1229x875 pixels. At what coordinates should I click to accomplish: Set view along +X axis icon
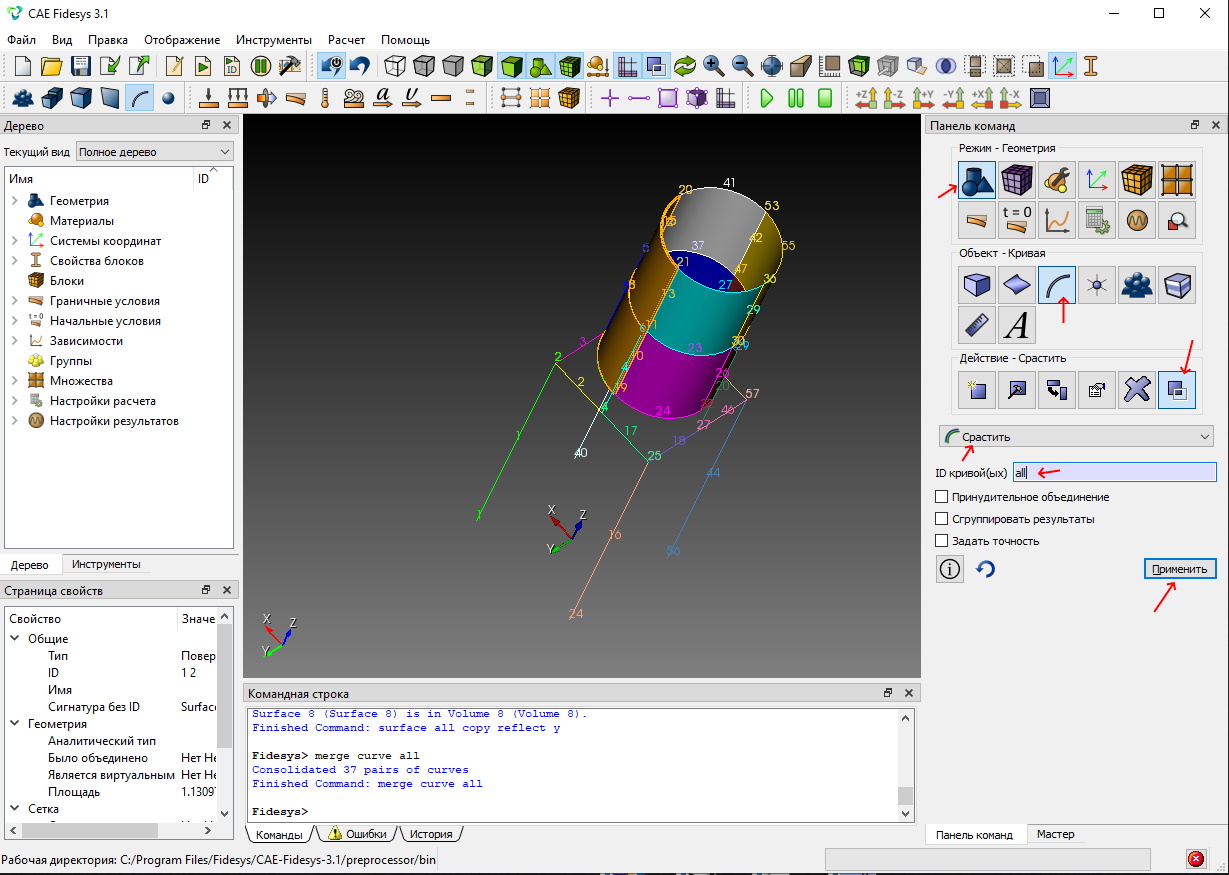coord(982,98)
